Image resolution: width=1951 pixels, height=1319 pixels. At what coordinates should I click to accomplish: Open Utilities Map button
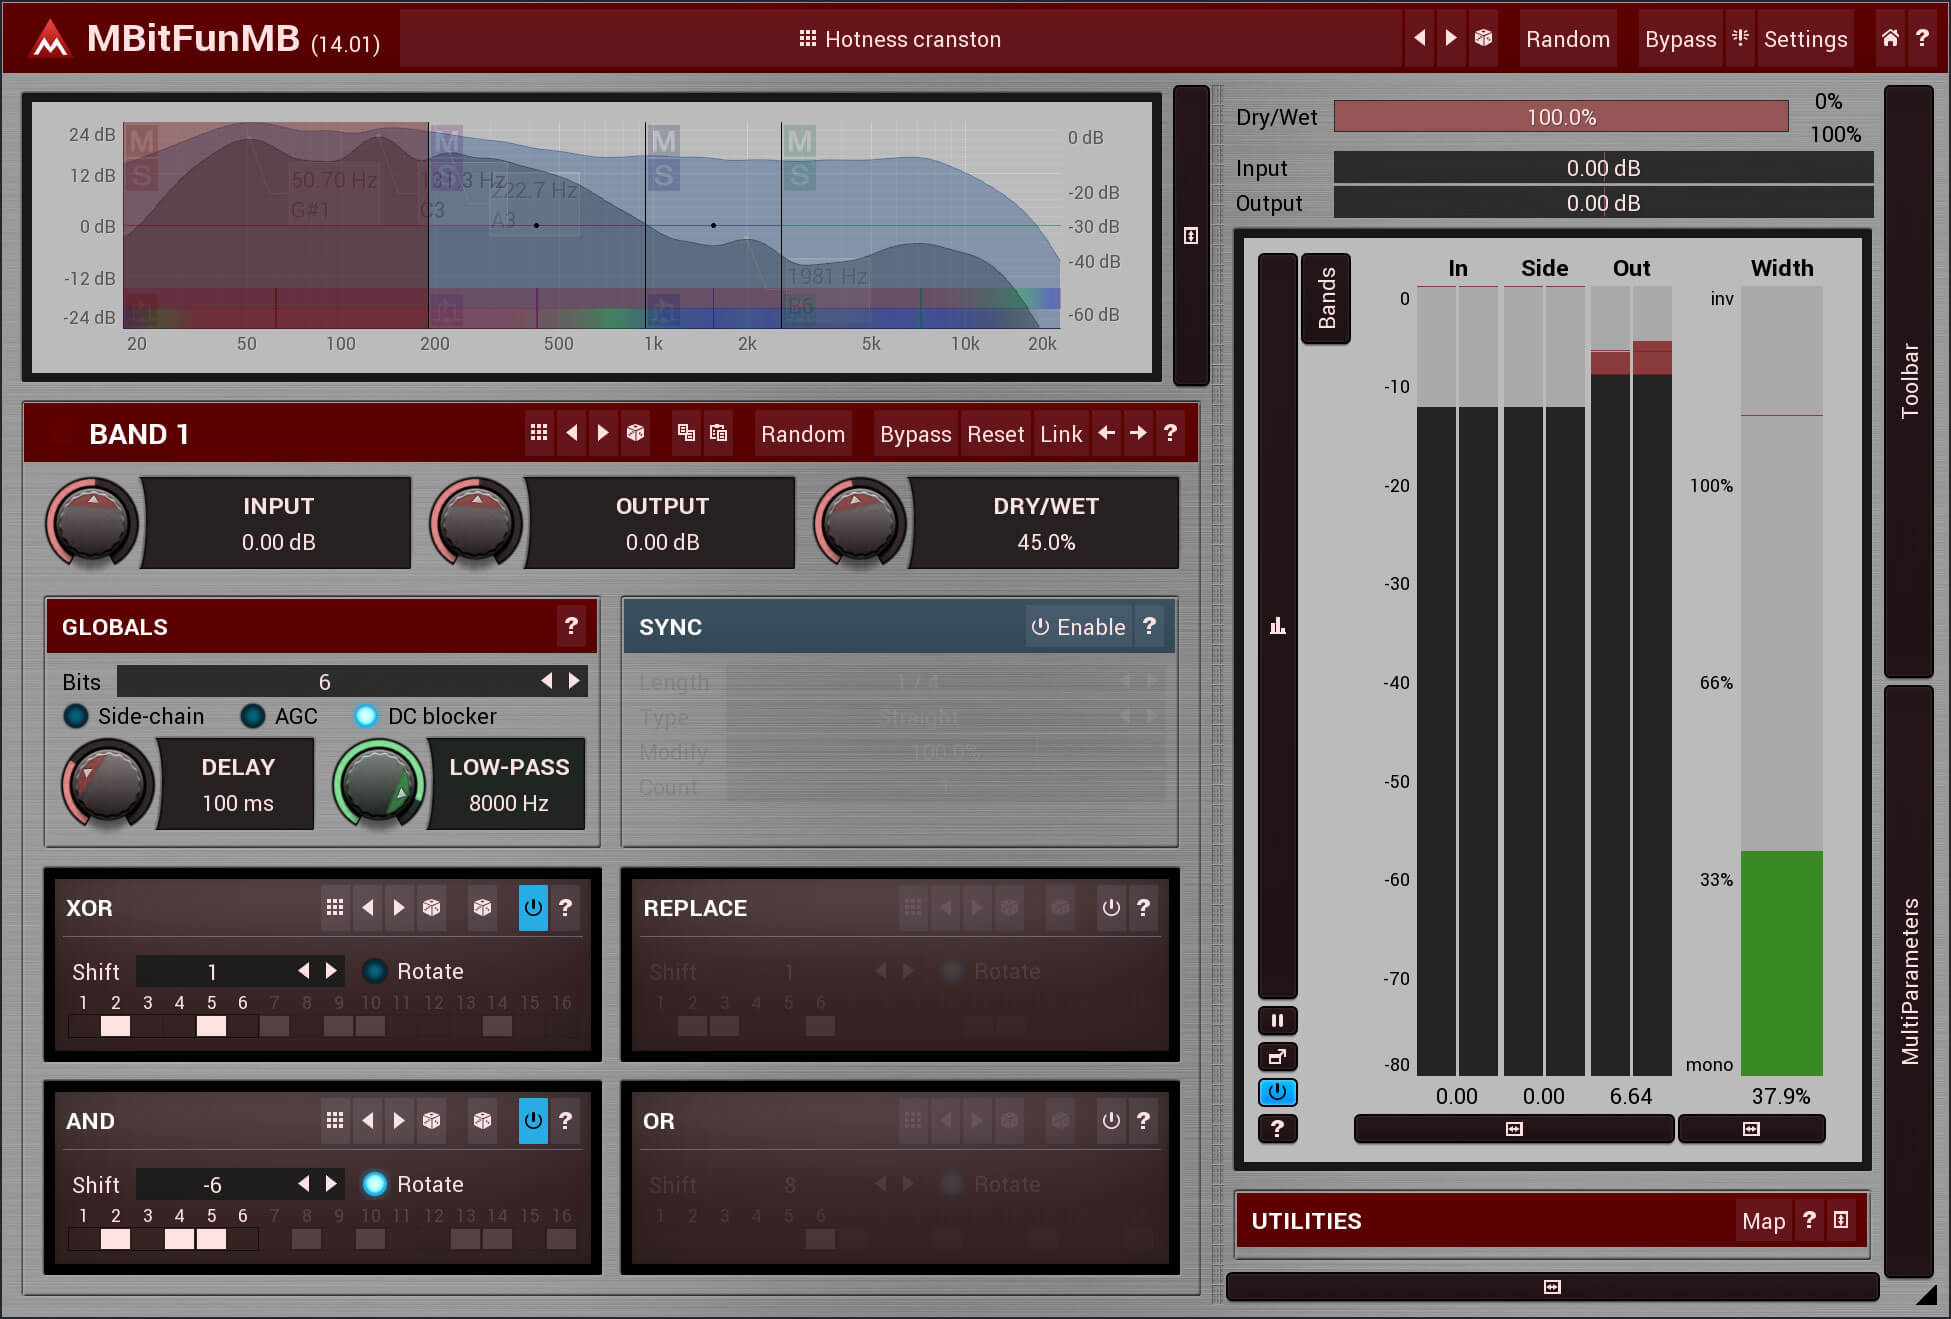point(1763,1220)
